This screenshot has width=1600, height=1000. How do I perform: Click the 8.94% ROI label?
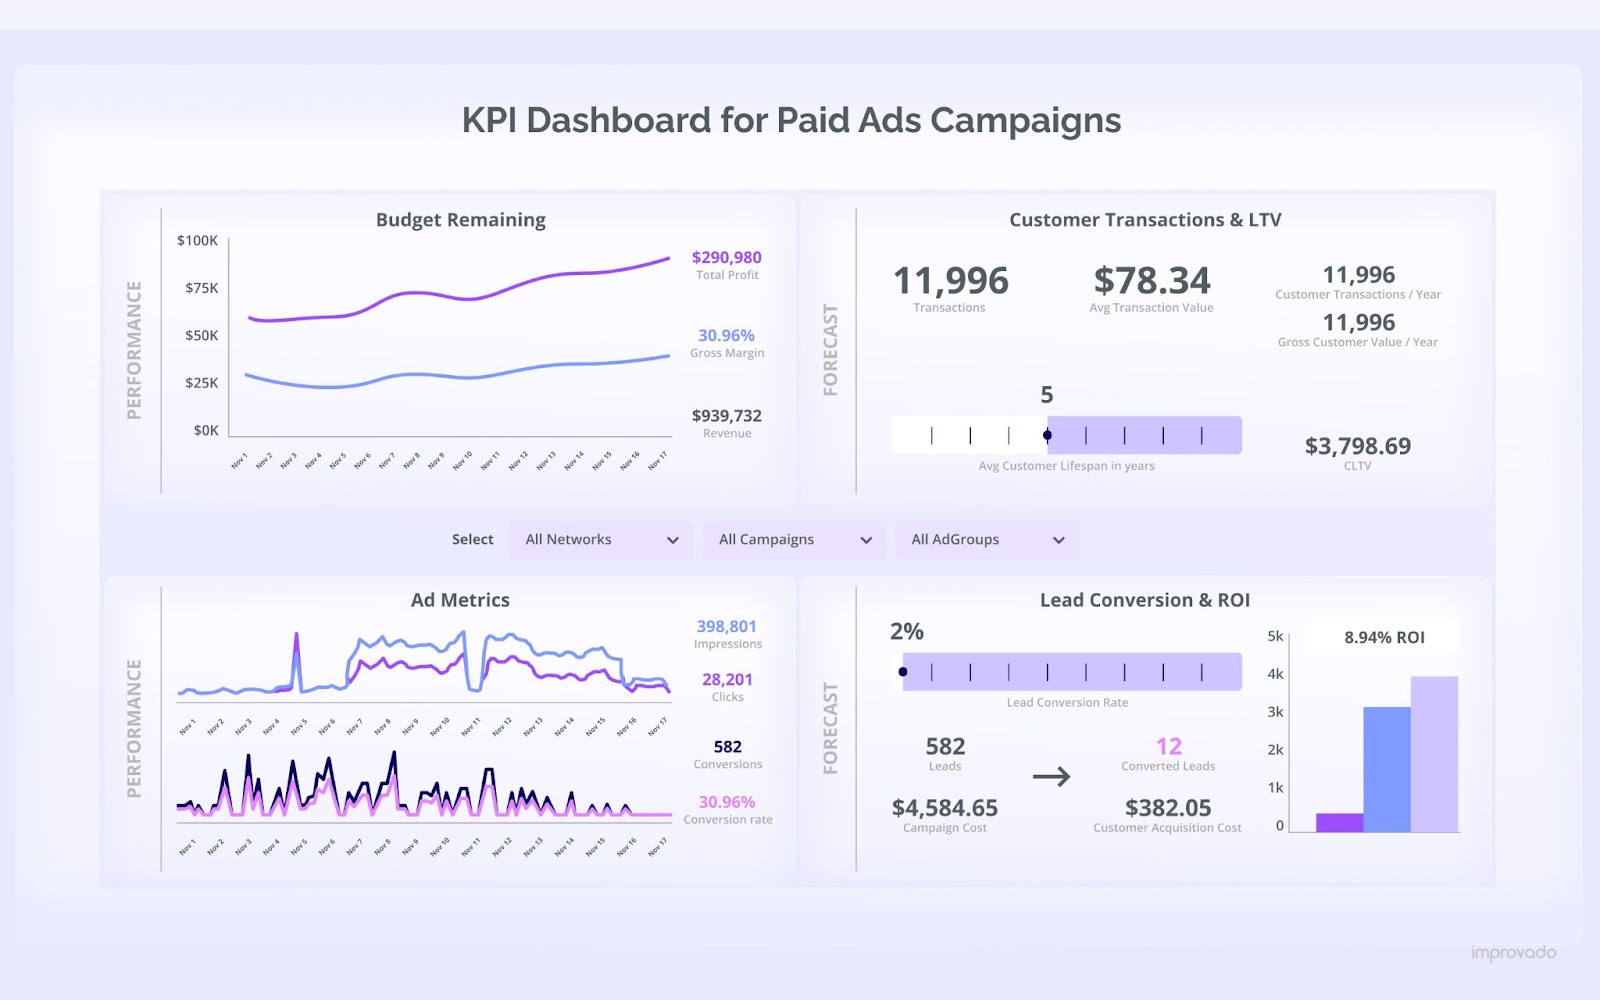pos(1386,636)
